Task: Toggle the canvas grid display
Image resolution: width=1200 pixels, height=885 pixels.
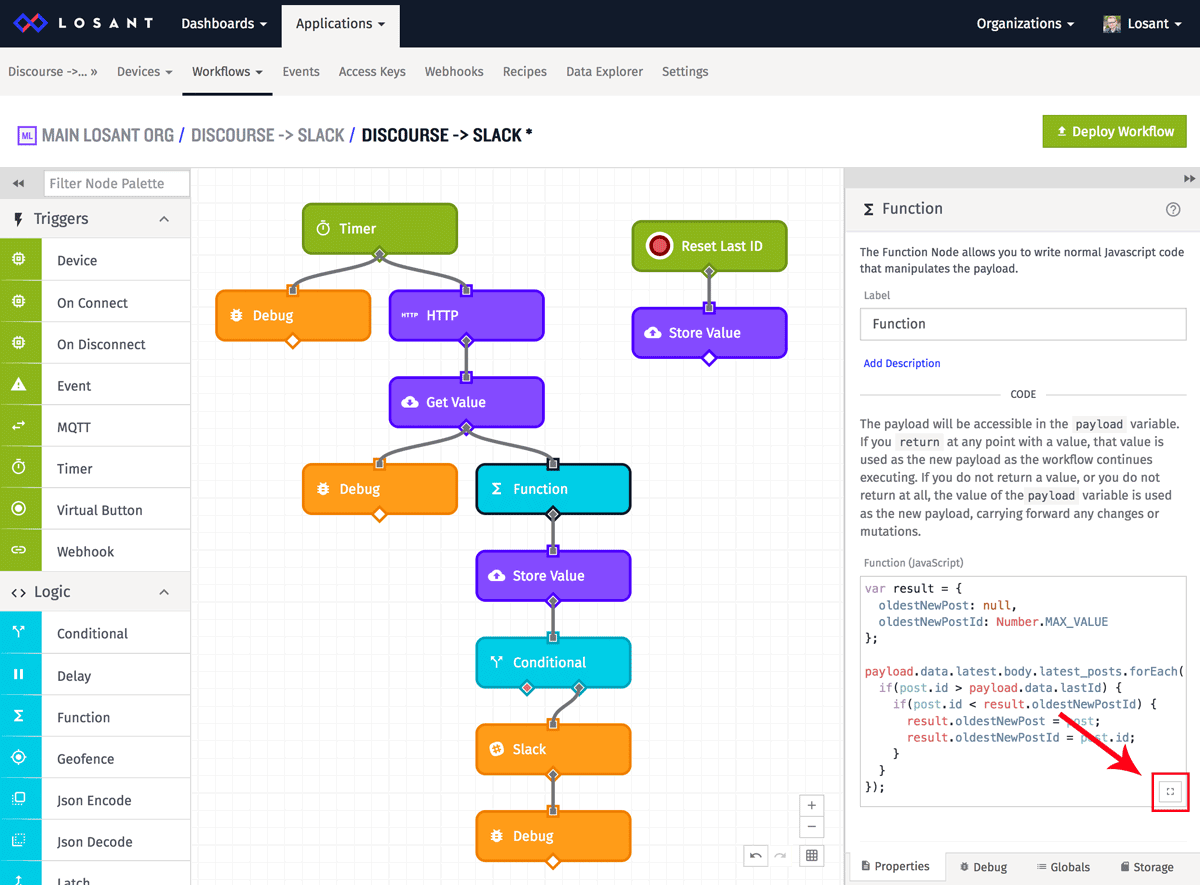Action: [x=812, y=855]
